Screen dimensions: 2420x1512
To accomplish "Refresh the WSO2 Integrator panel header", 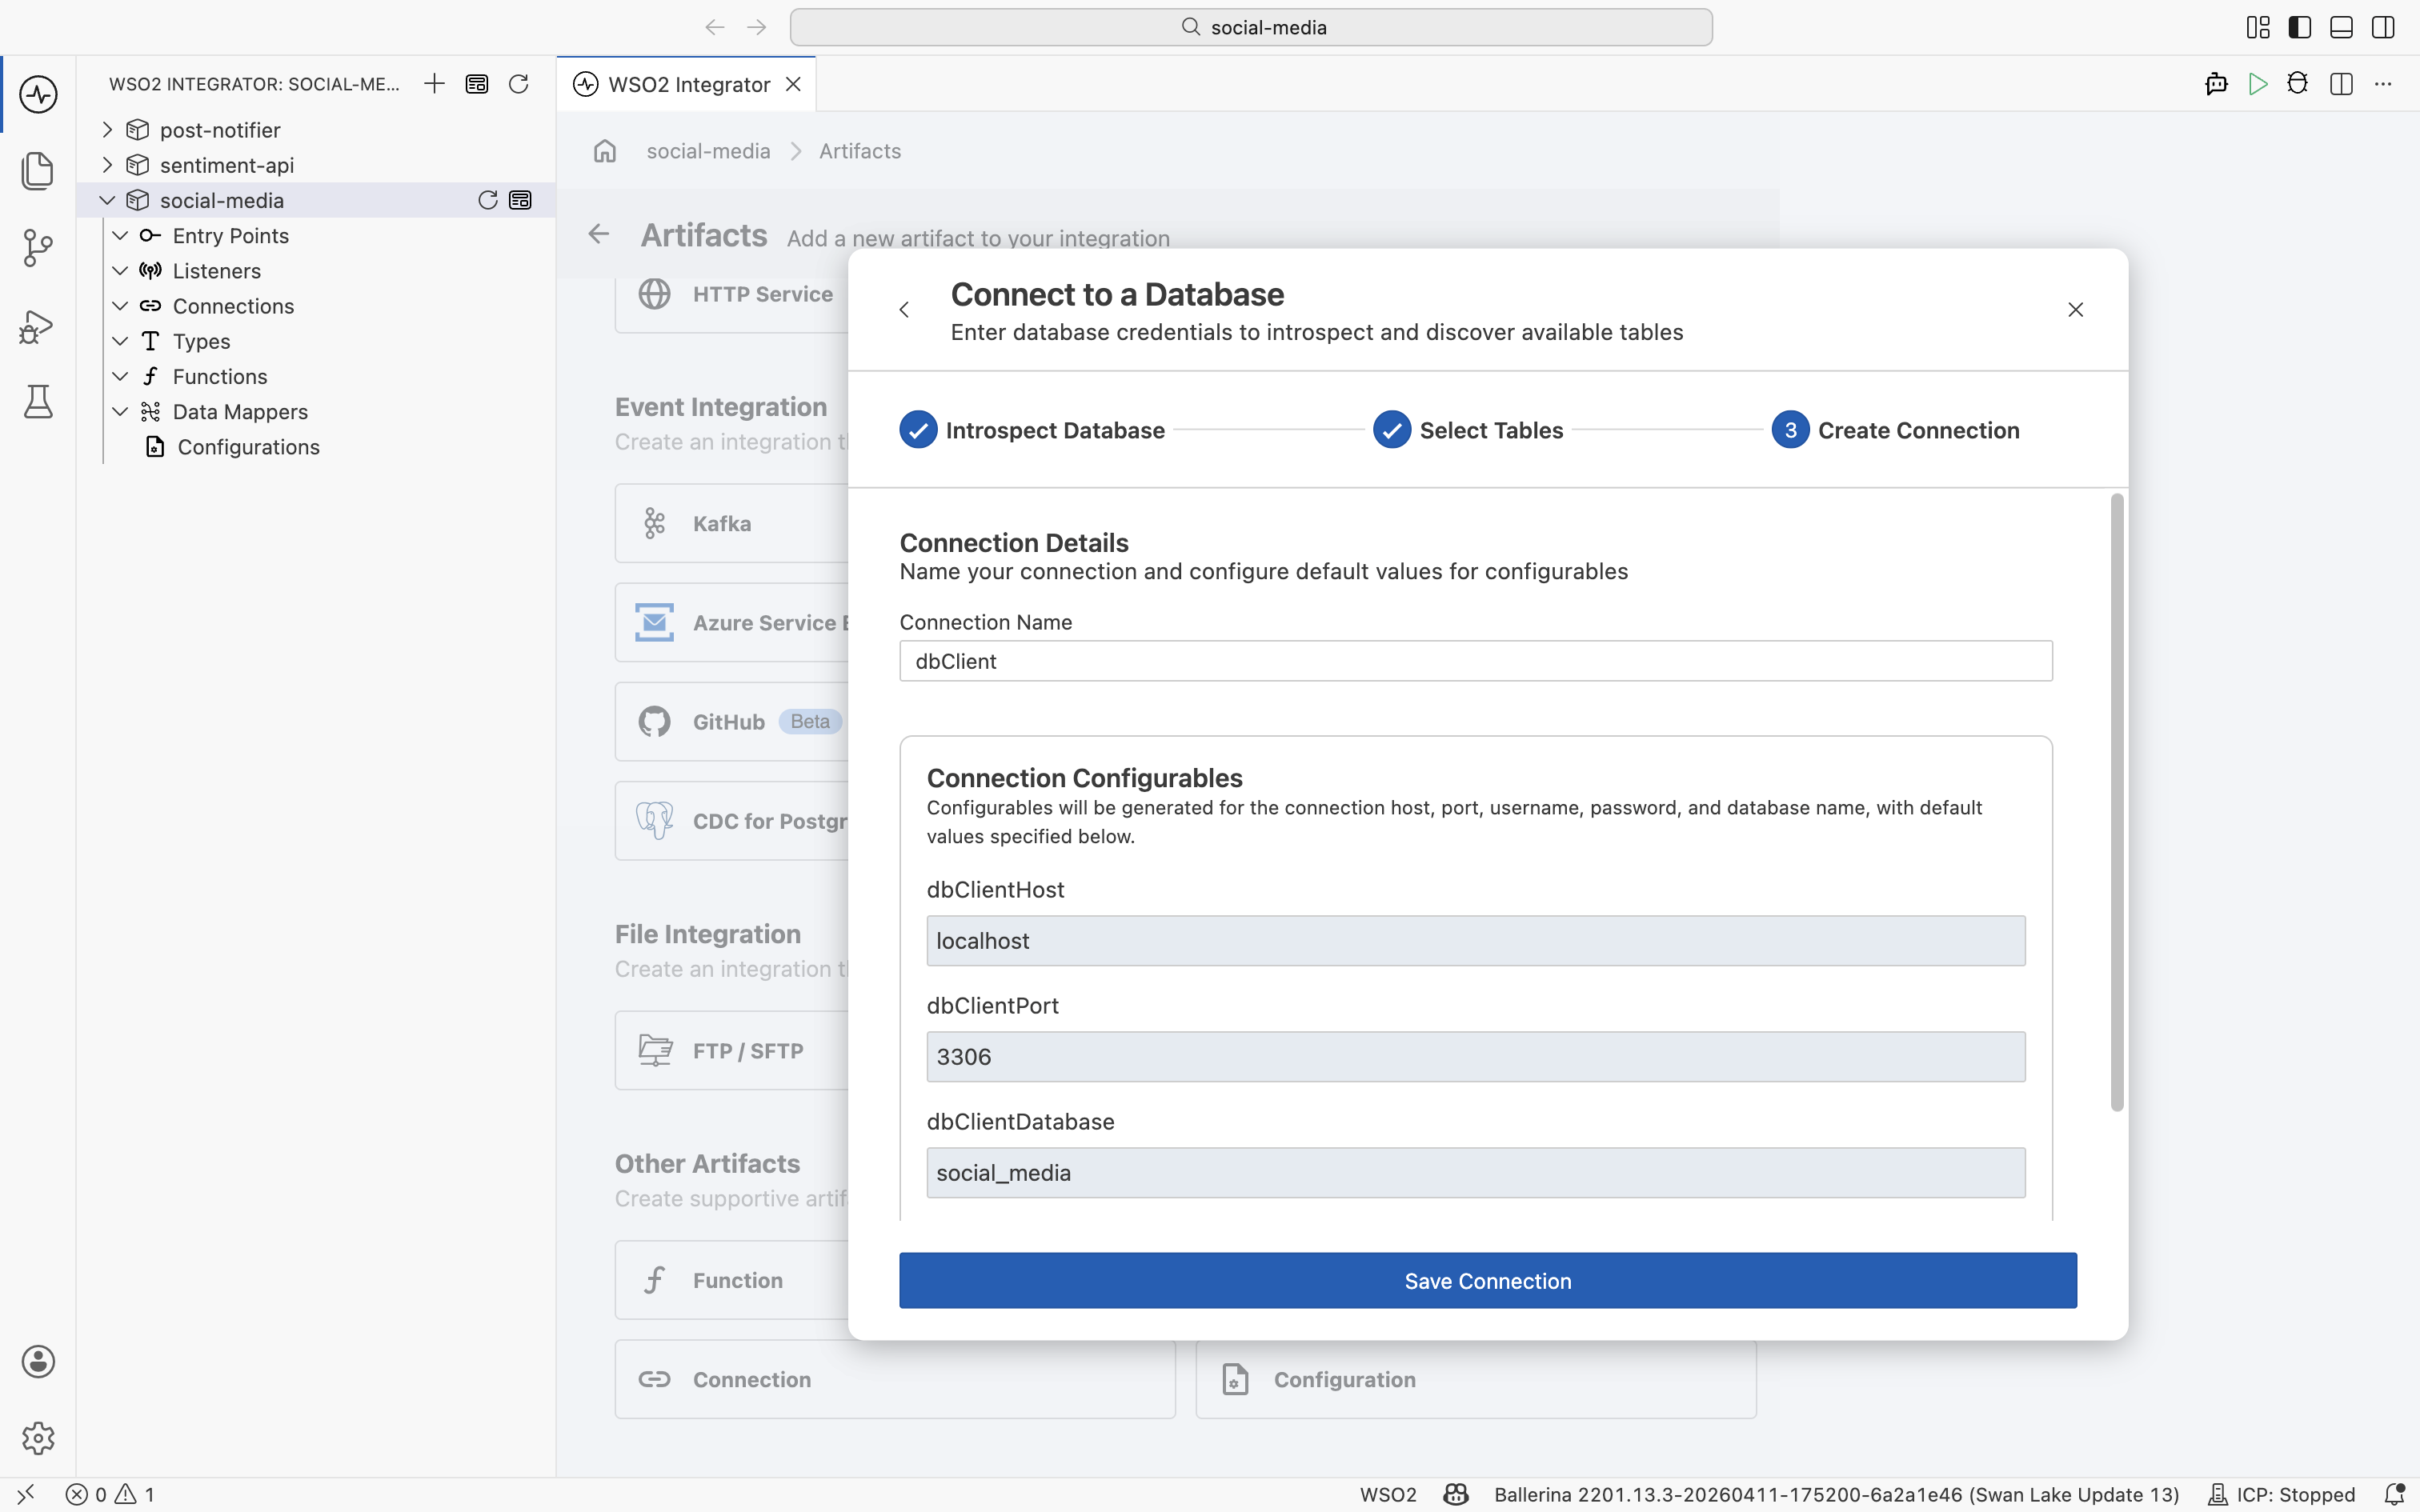I will [518, 84].
